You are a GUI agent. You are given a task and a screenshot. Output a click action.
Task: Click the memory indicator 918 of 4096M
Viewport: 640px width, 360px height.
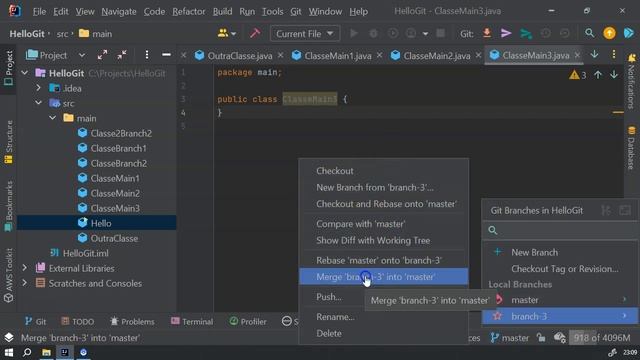coord(602,338)
